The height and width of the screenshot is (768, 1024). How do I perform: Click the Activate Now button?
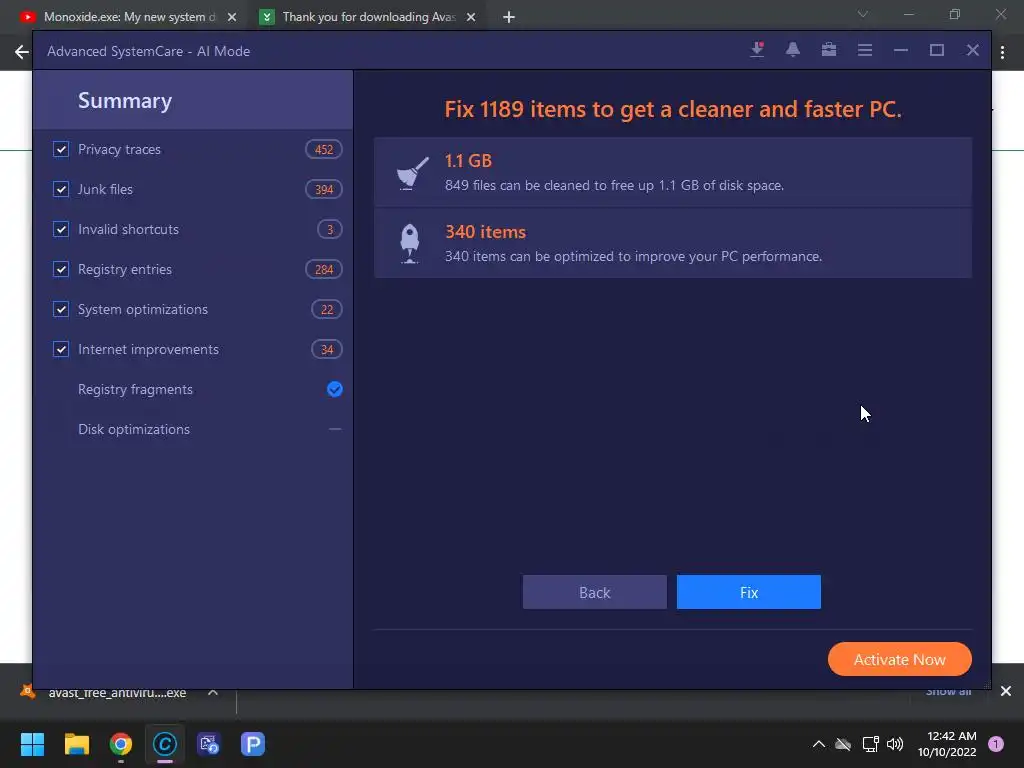point(899,660)
